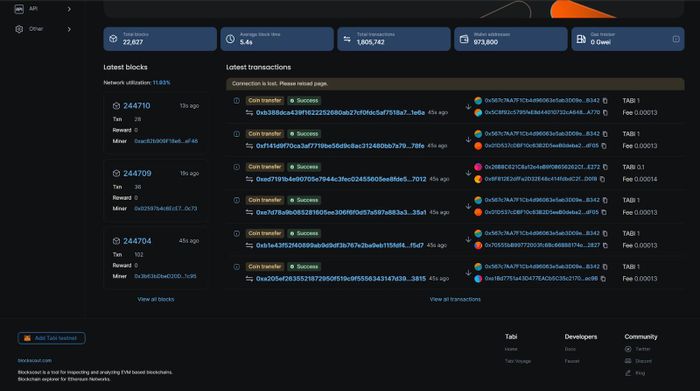Open details icon for transaction ending 7012
This screenshot has height=391, width=700.
click(x=237, y=167)
